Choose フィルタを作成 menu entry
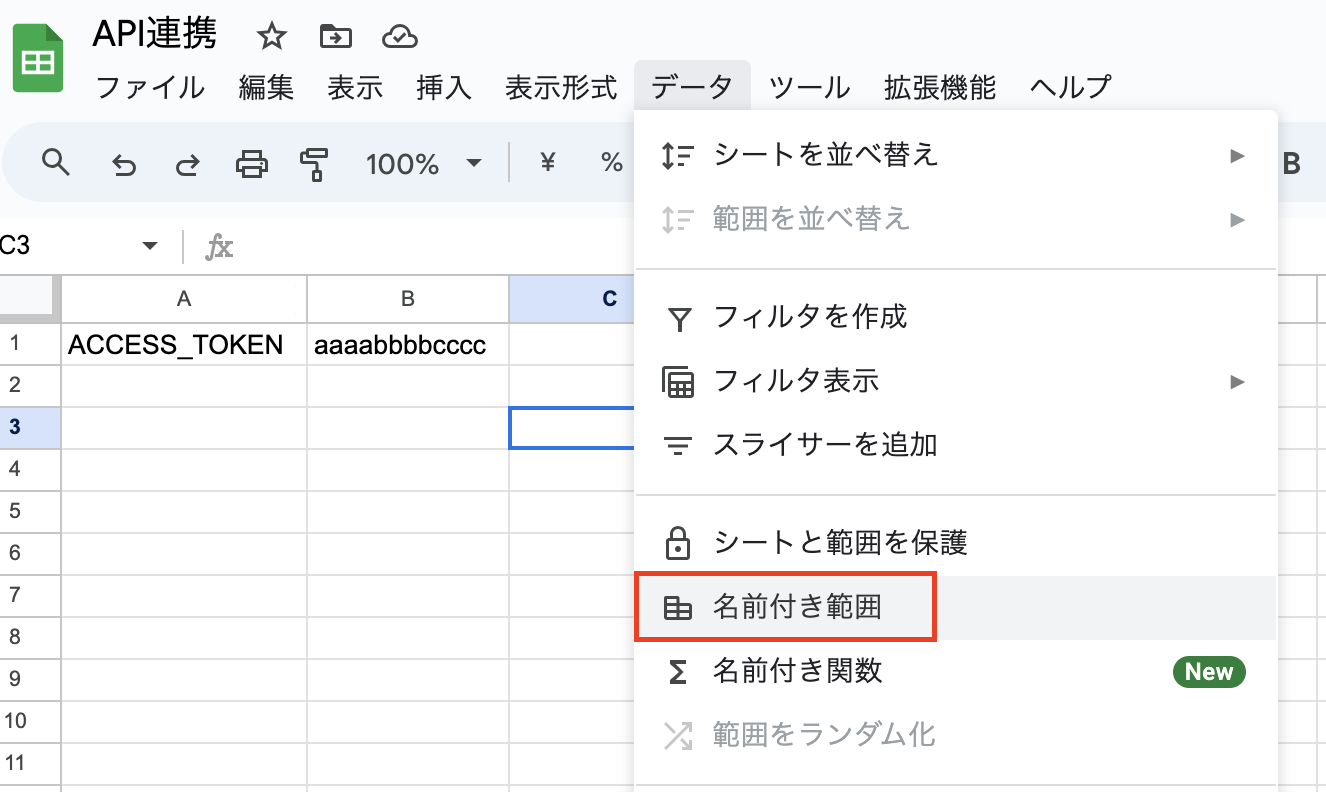The height and width of the screenshot is (792, 1326). pos(956,318)
